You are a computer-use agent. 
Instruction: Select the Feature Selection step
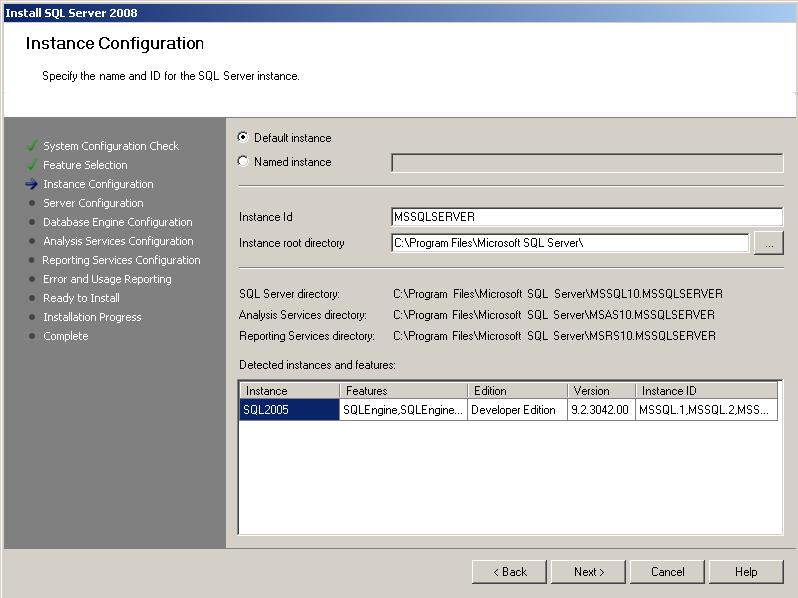click(85, 165)
